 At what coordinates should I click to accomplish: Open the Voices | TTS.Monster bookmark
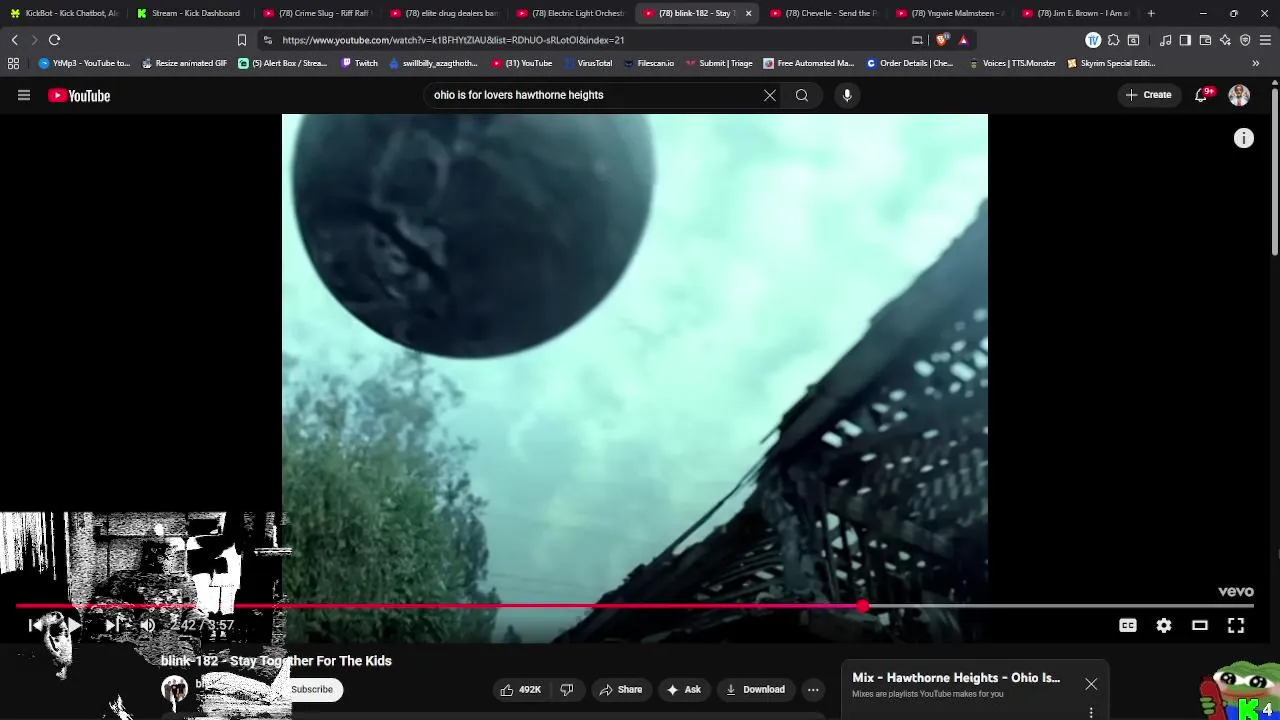pos(1012,63)
